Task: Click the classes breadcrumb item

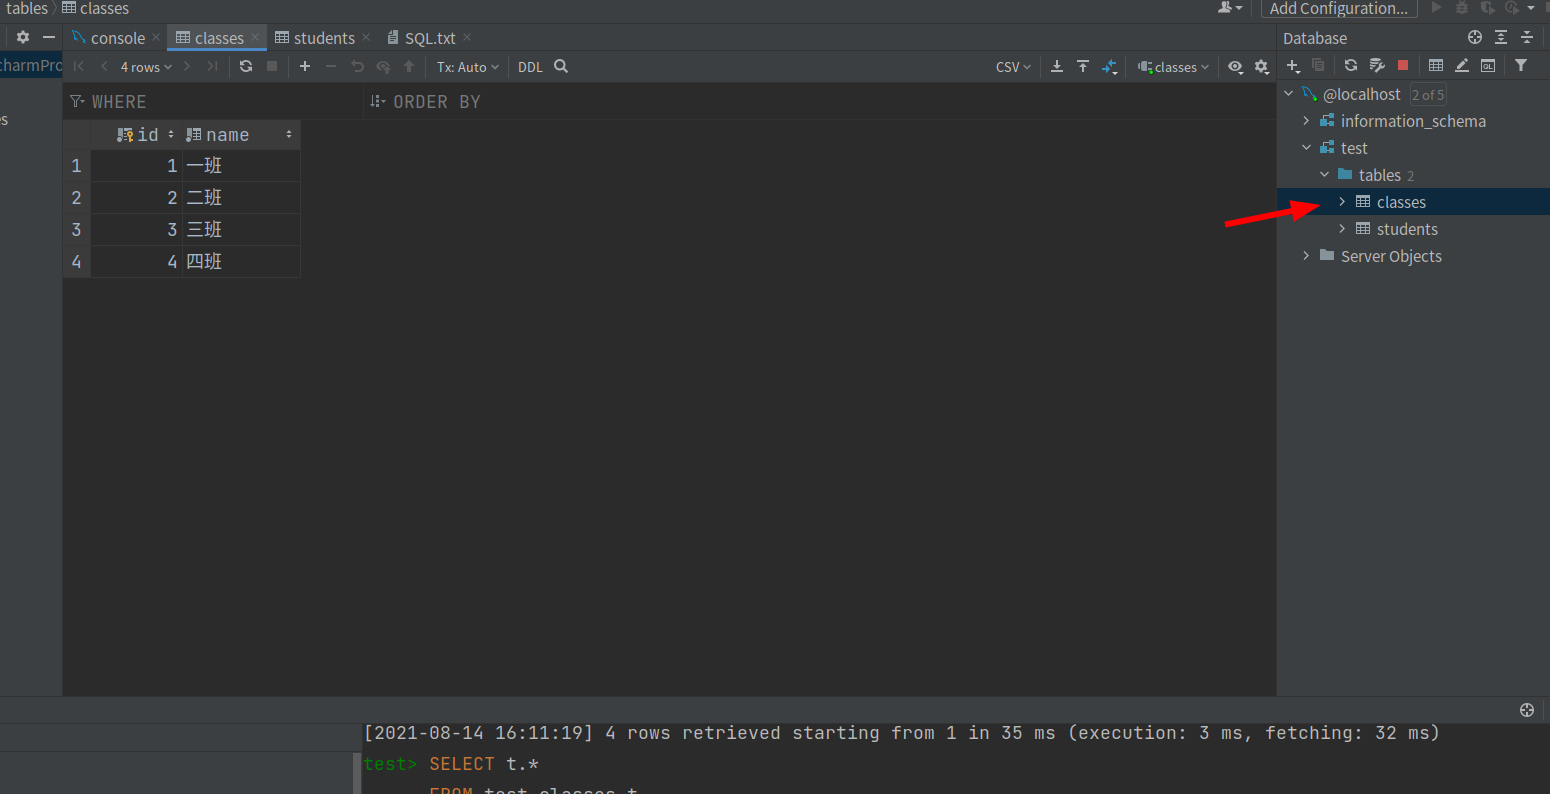Action: tap(95, 9)
